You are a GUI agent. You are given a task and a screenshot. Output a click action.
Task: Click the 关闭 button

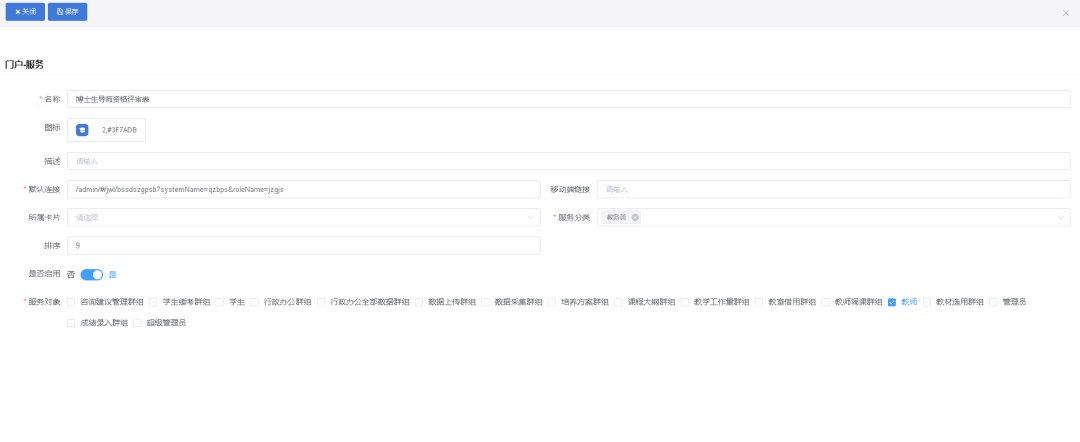pyautogui.click(x=25, y=12)
